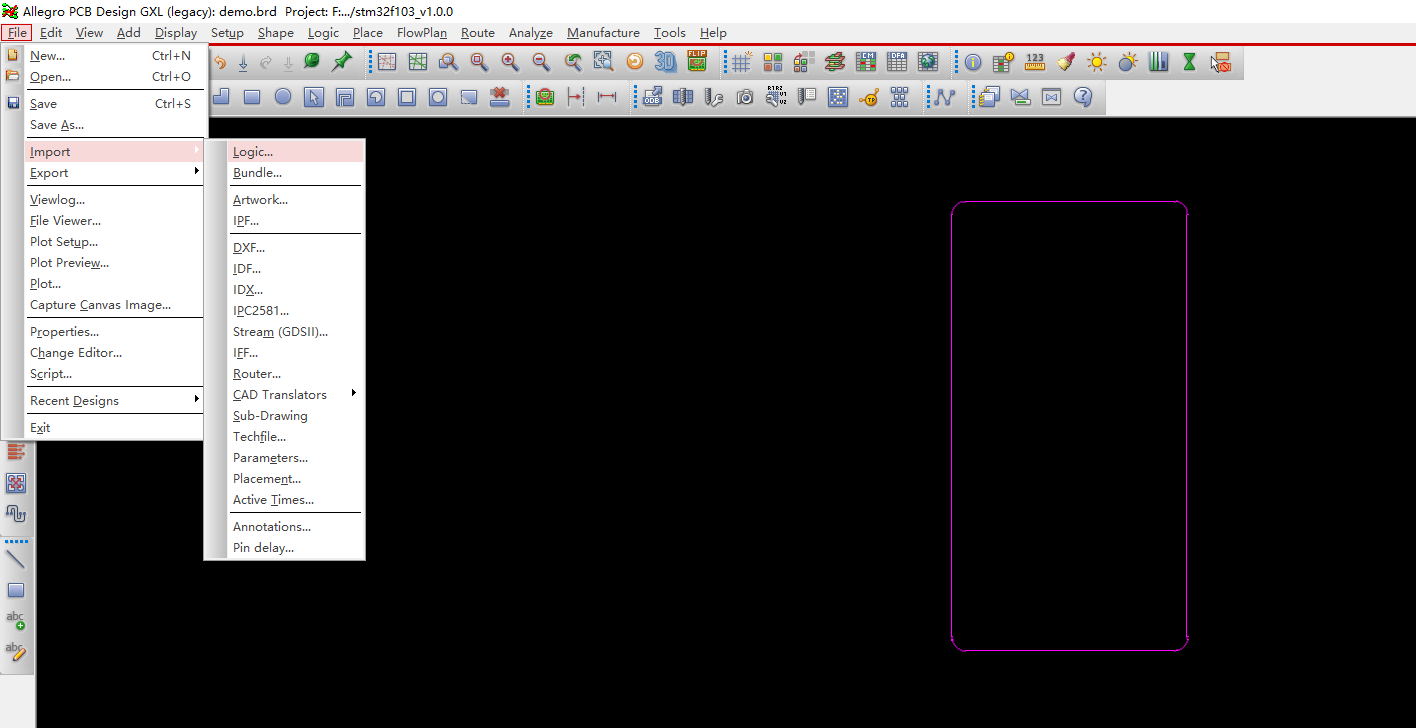Click the ODB export icon
The width and height of the screenshot is (1416, 728).
coord(652,97)
